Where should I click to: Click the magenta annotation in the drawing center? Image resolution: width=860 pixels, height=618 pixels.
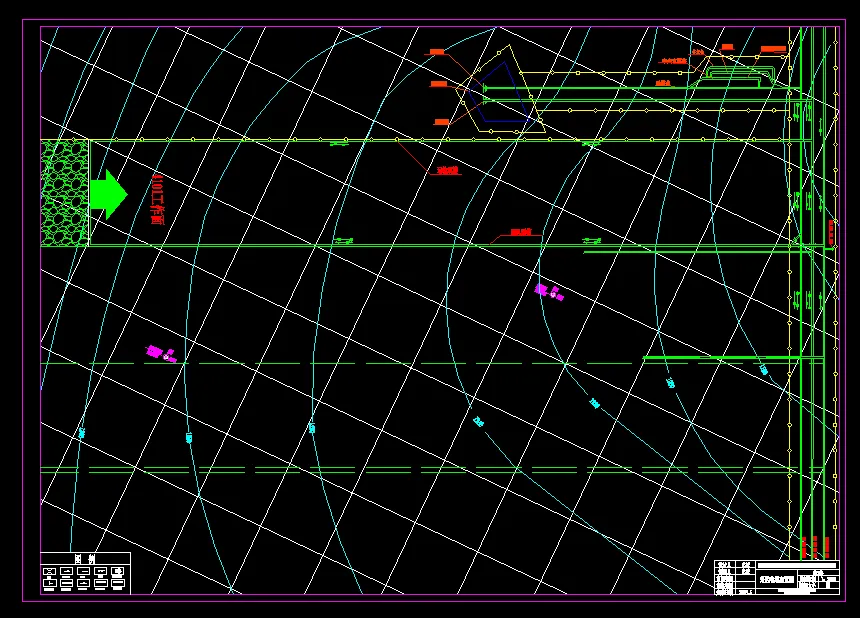[x=550, y=292]
